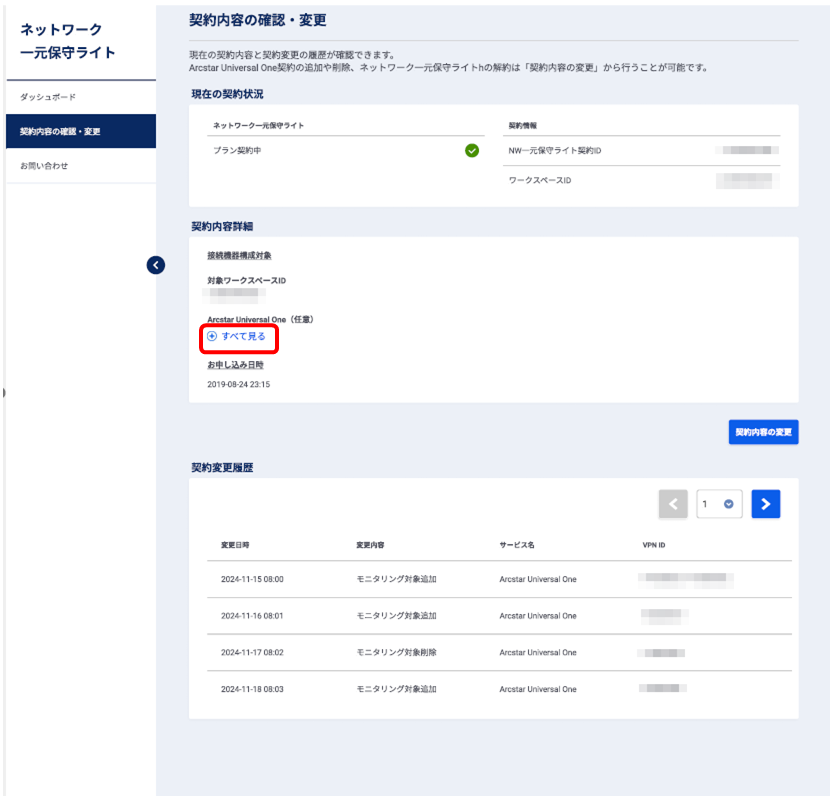Click the 契約変更履歴 section heading

pos(222,468)
